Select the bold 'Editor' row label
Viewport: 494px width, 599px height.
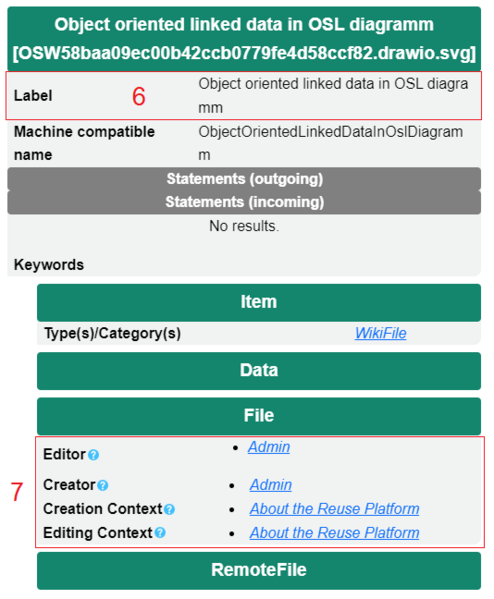pos(65,455)
